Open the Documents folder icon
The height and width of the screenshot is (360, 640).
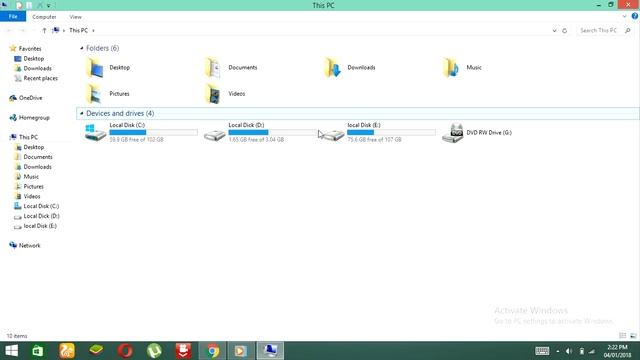click(x=213, y=68)
